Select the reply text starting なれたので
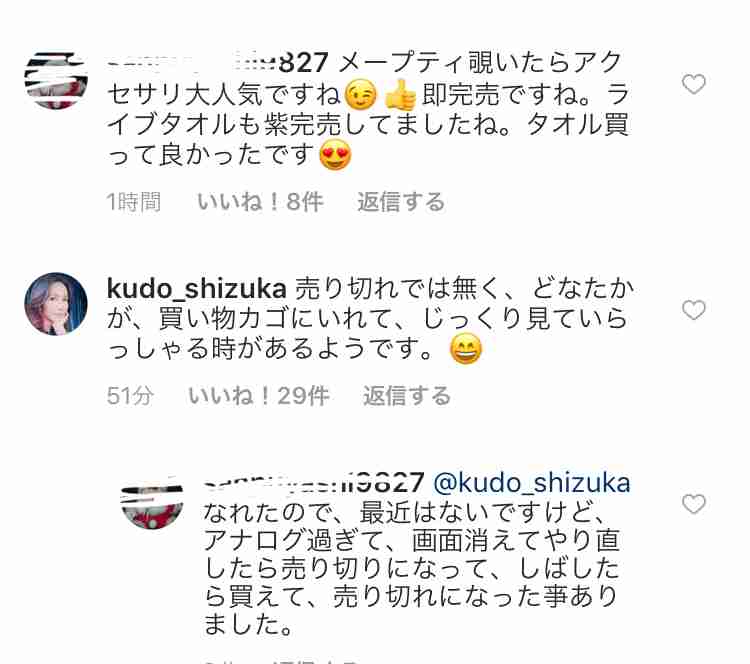750x664 pixels. (412, 568)
